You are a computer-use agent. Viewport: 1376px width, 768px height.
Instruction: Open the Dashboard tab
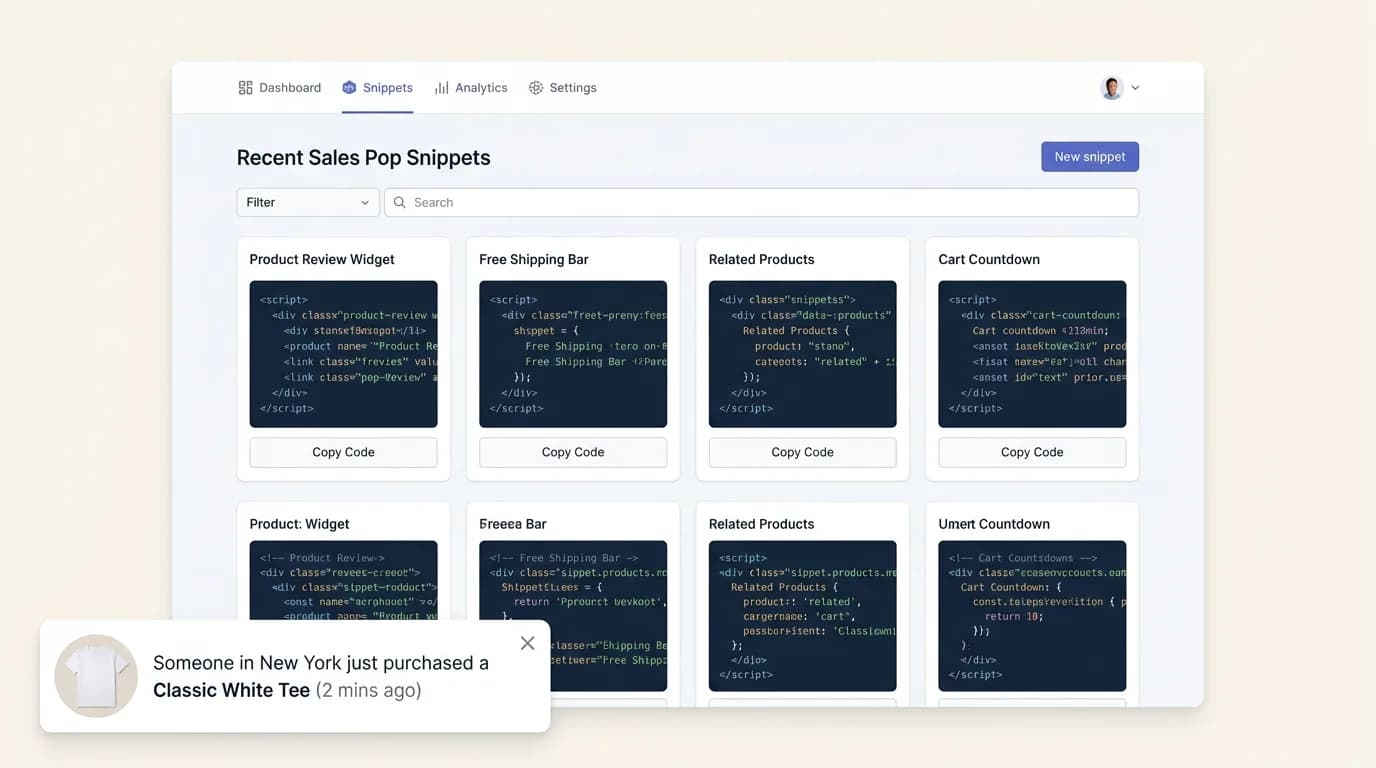pos(280,88)
